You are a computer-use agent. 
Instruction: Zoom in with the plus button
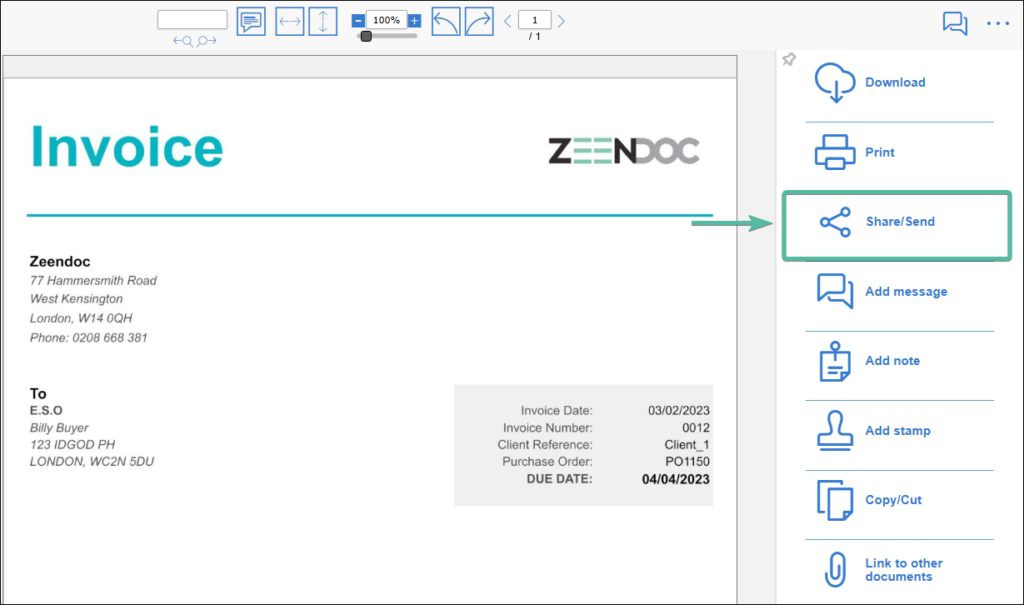[414, 21]
